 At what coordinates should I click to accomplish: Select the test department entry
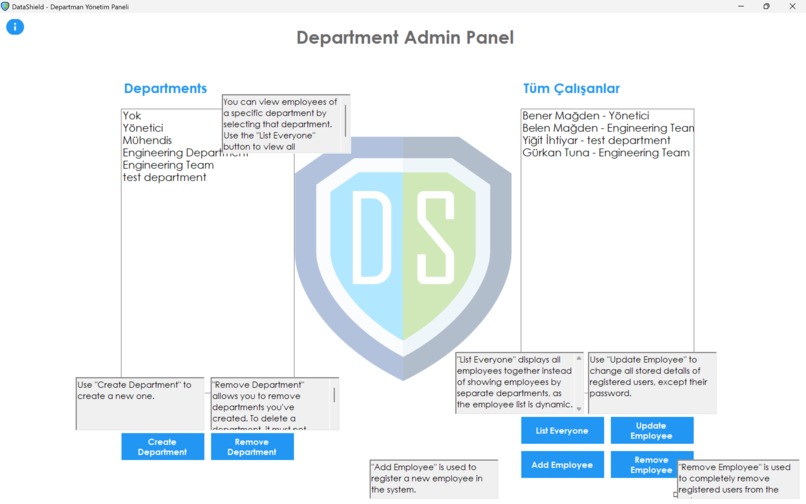coord(164,177)
